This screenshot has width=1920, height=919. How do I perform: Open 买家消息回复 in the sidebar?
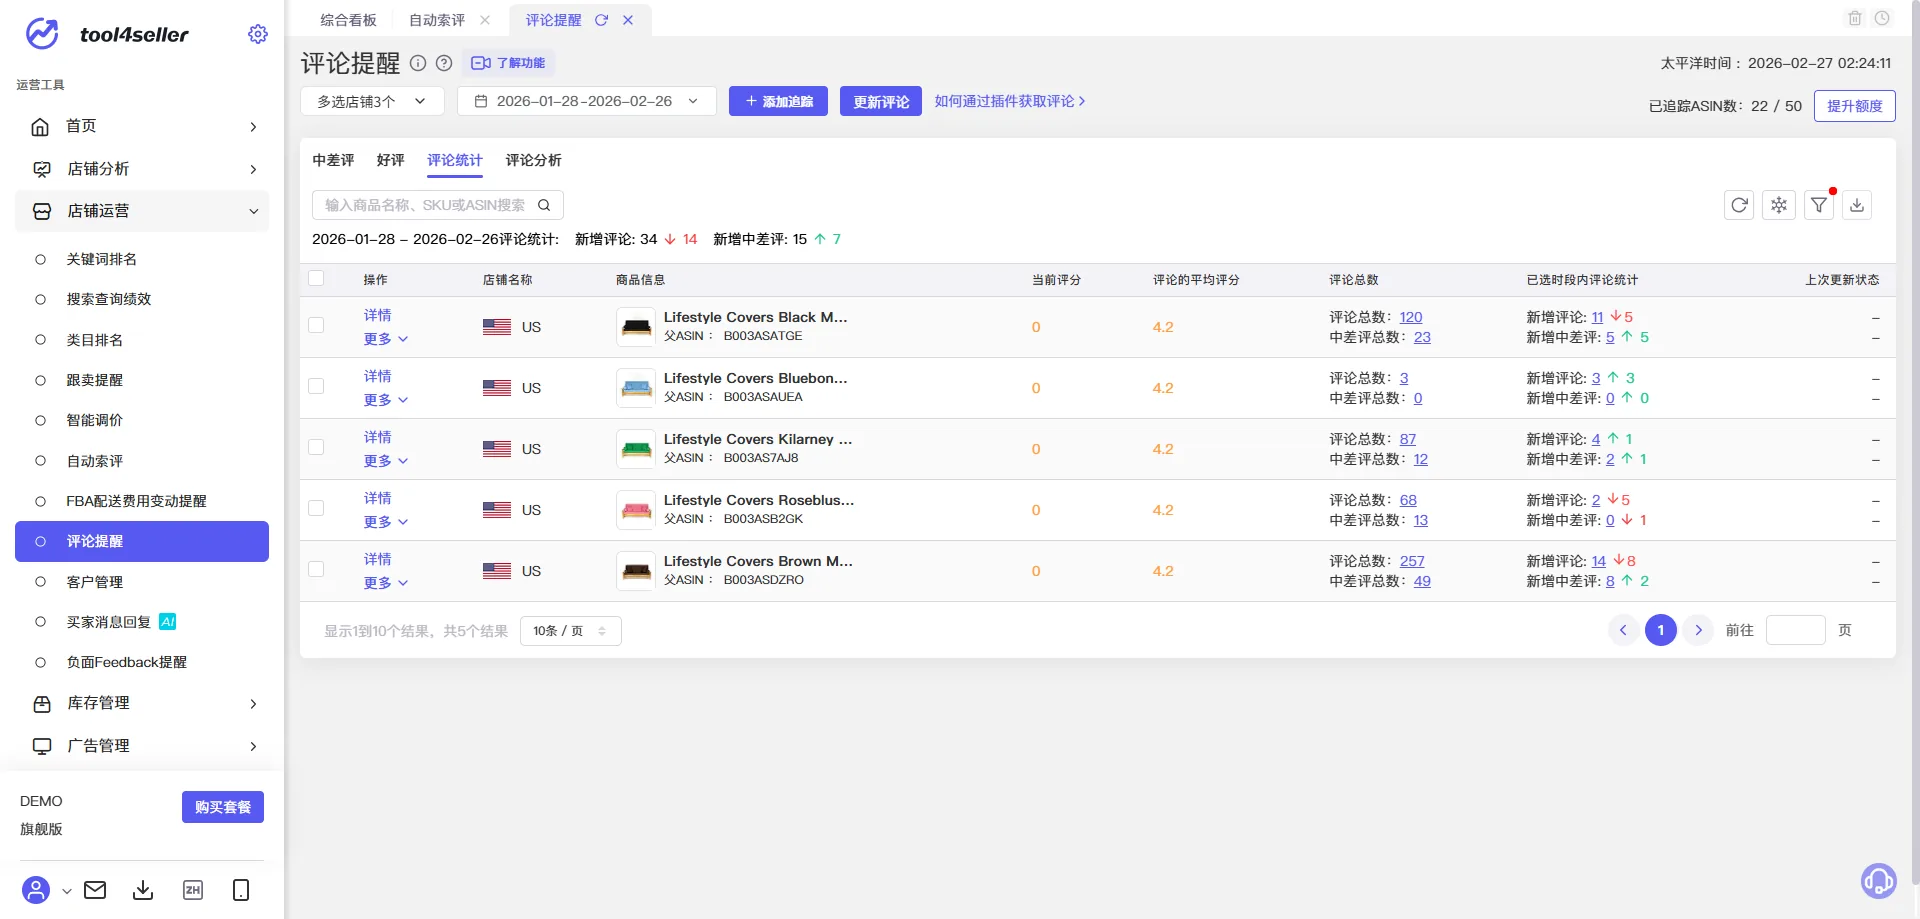[109, 622]
